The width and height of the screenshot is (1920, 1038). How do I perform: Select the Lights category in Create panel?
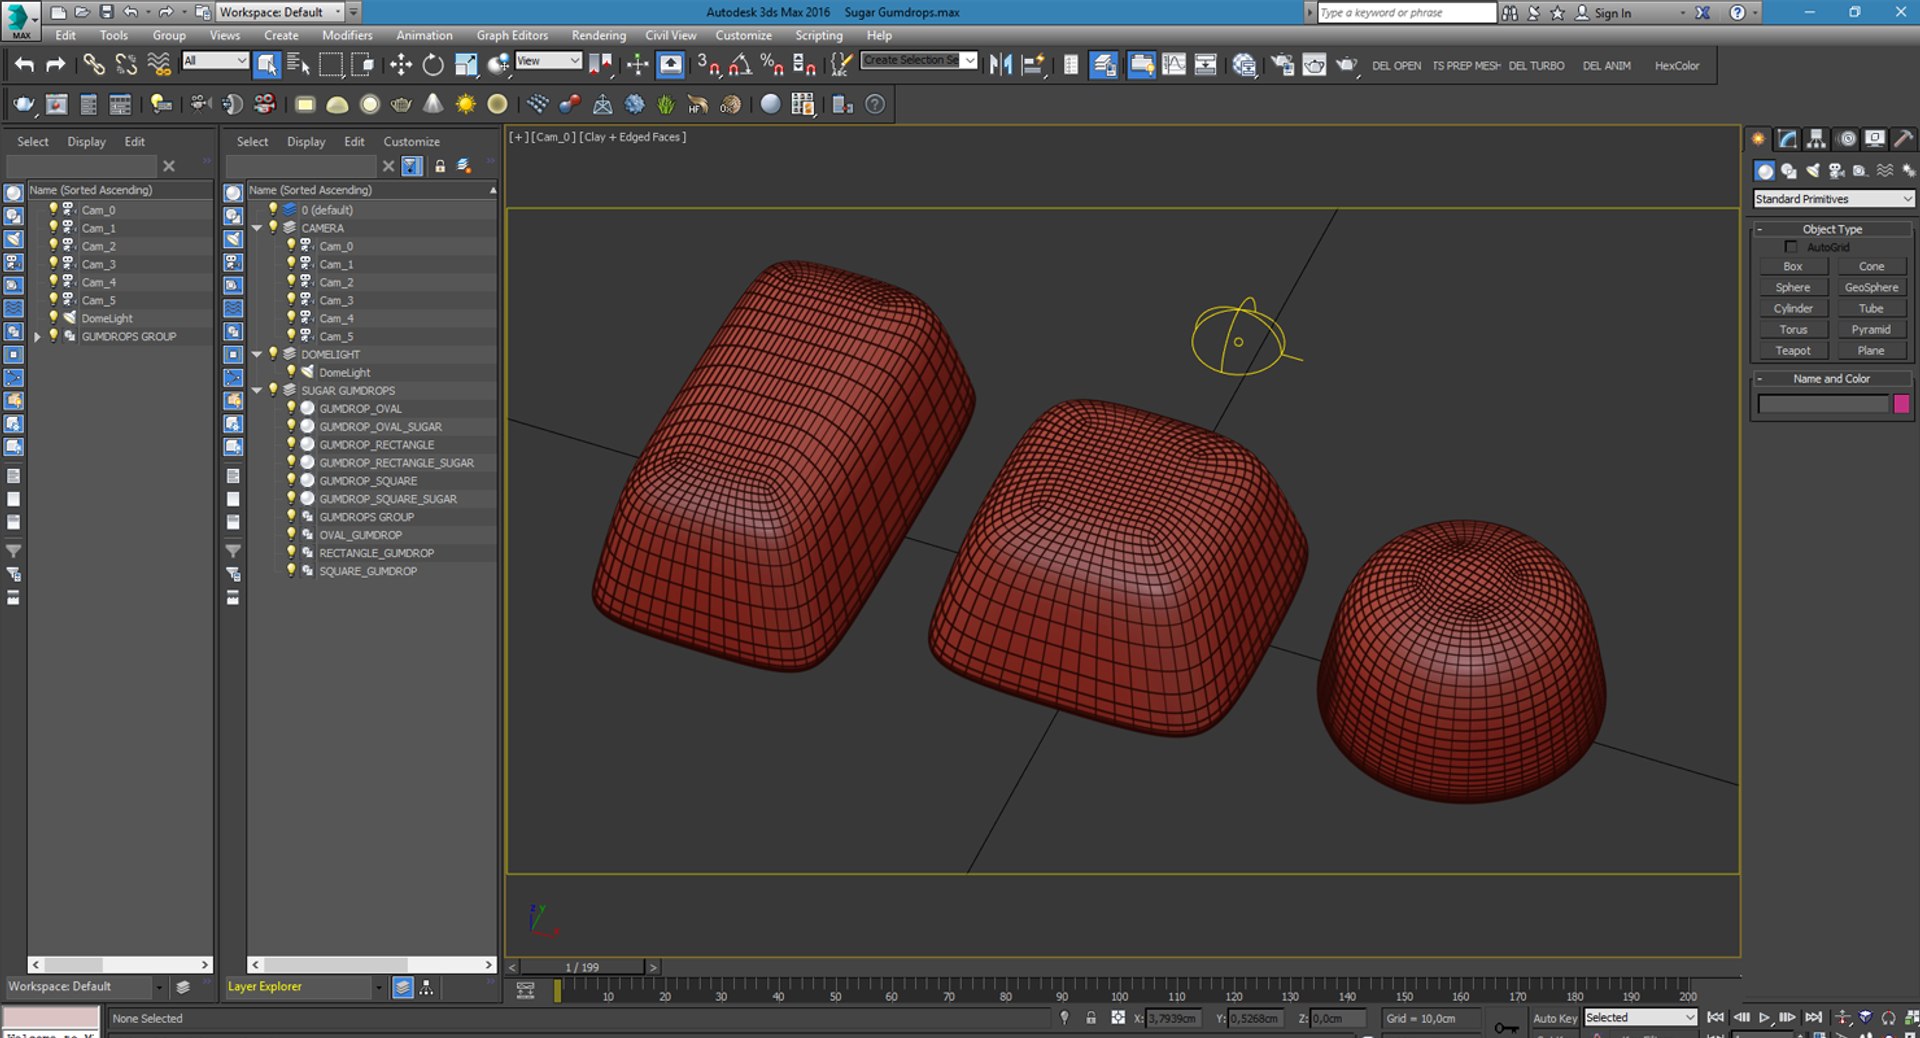point(1813,171)
